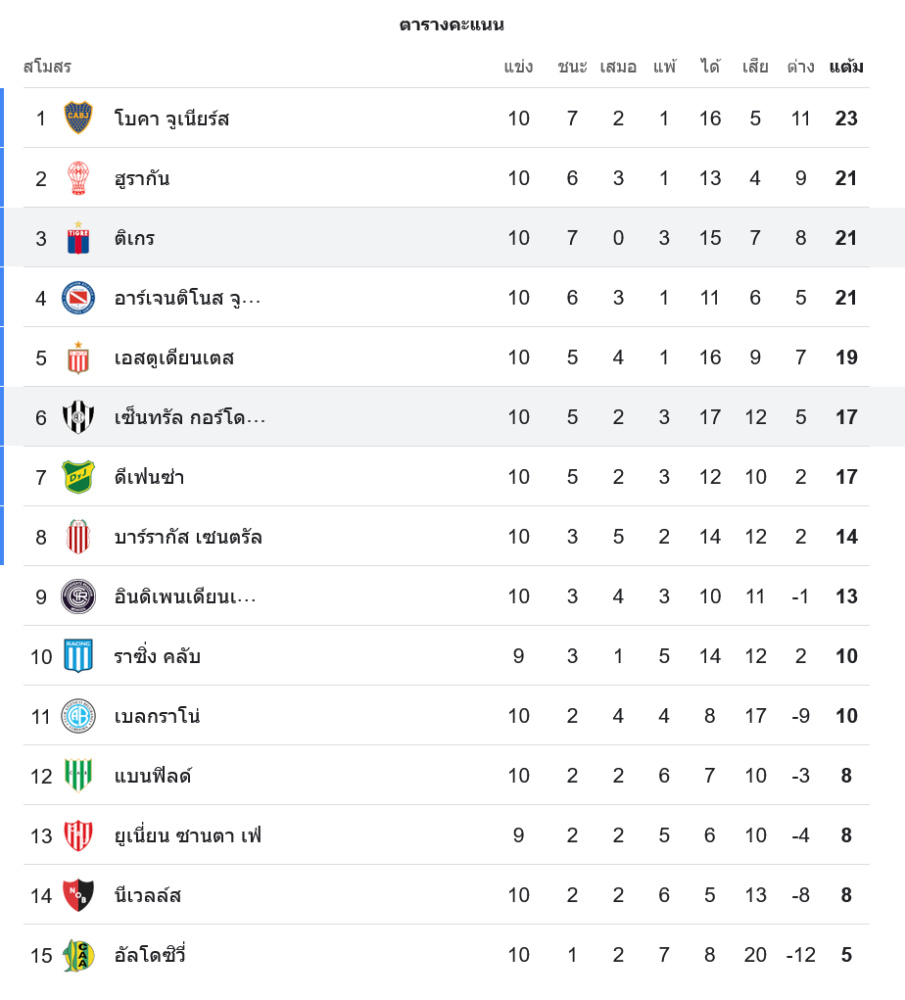Click the Huracán club crest icon

(x=78, y=178)
